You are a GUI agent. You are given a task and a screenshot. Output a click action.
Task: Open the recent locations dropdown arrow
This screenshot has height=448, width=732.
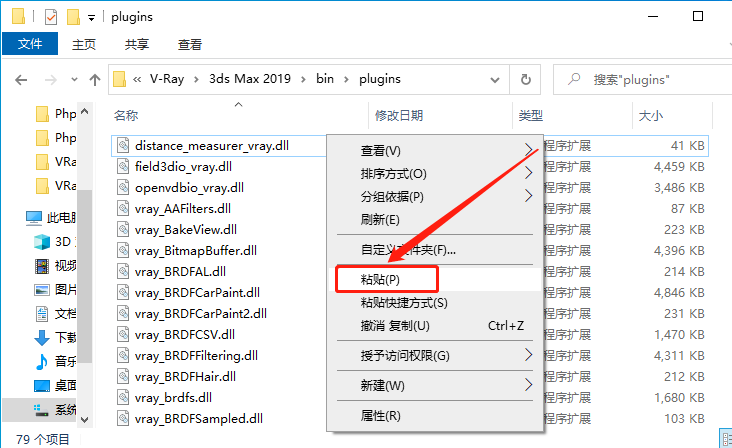[x=74, y=80]
